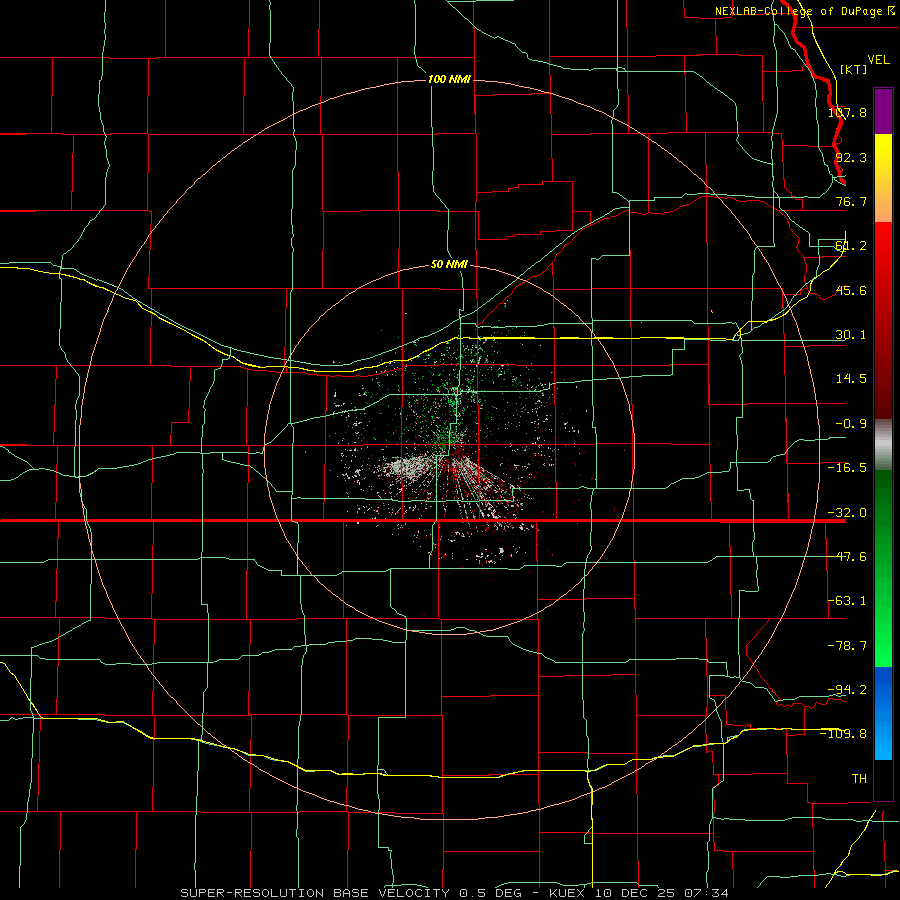The height and width of the screenshot is (900, 900).
Task: Click the 107.8 velocity scale value
Action: (847, 112)
